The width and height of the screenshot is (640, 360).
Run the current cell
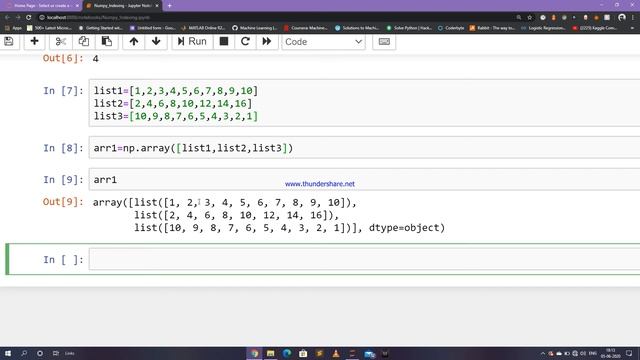[192, 42]
